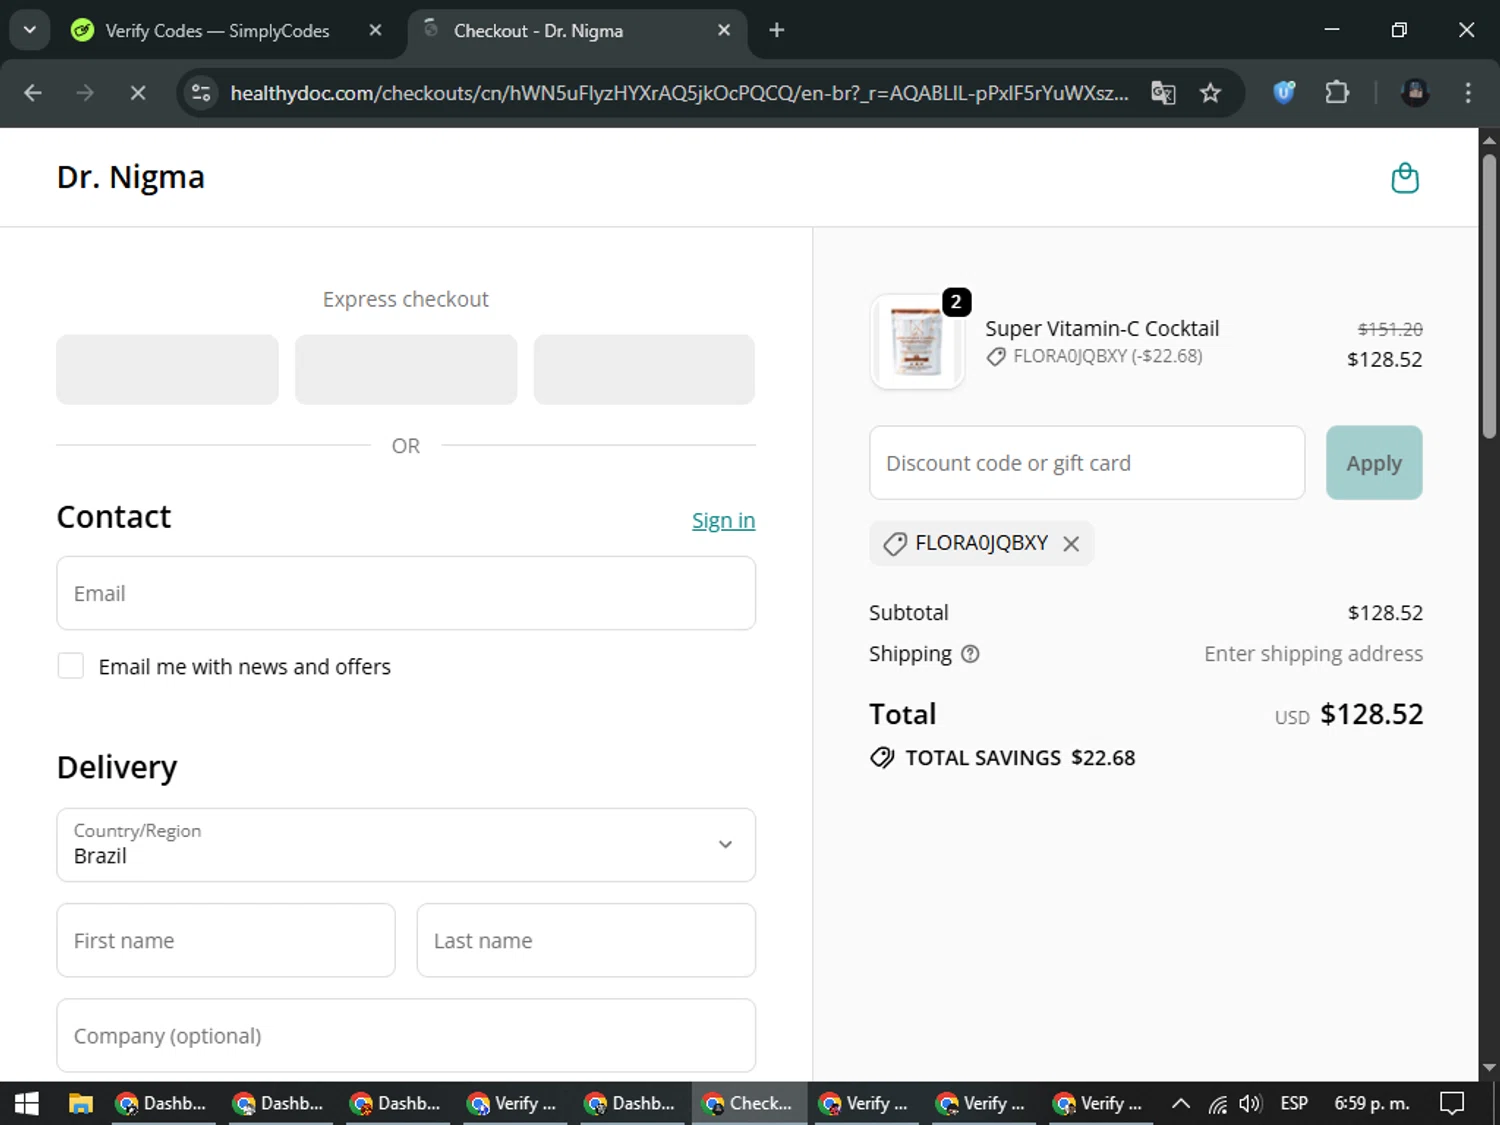The width and height of the screenshot is (1500, 1125).
Task: Click the crossed-out $151.20 price
Action: pyautogui.click(x=1390, y=329)
